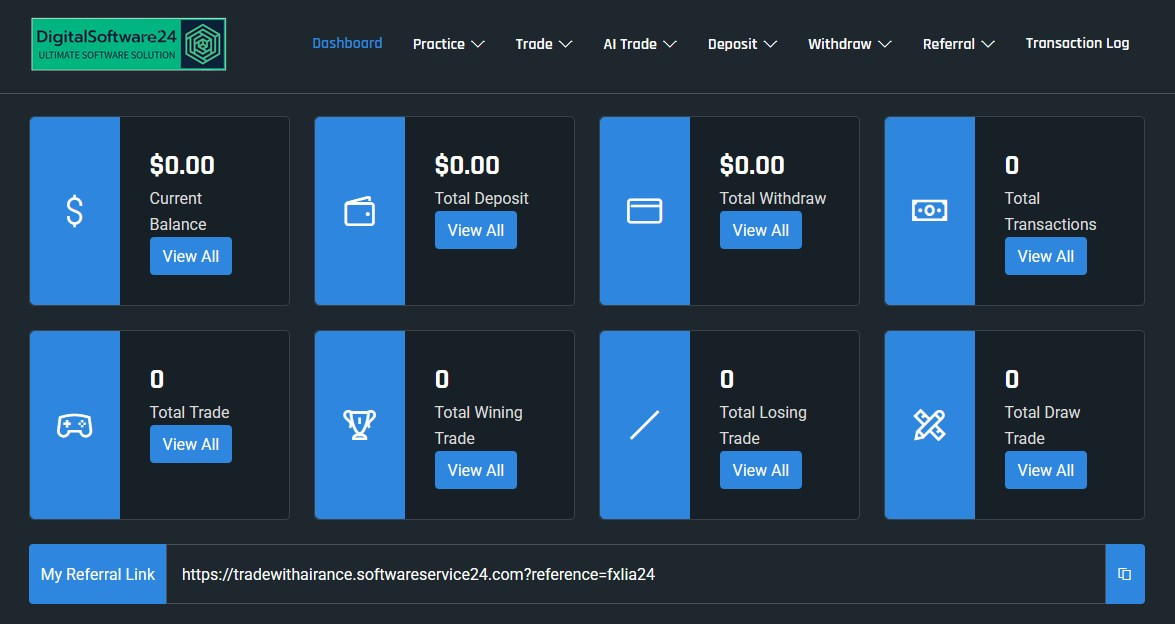The width and height of the screenshot is (1175, 624).
Task: Select the referral link URL field
Action: tap(635, 574)
